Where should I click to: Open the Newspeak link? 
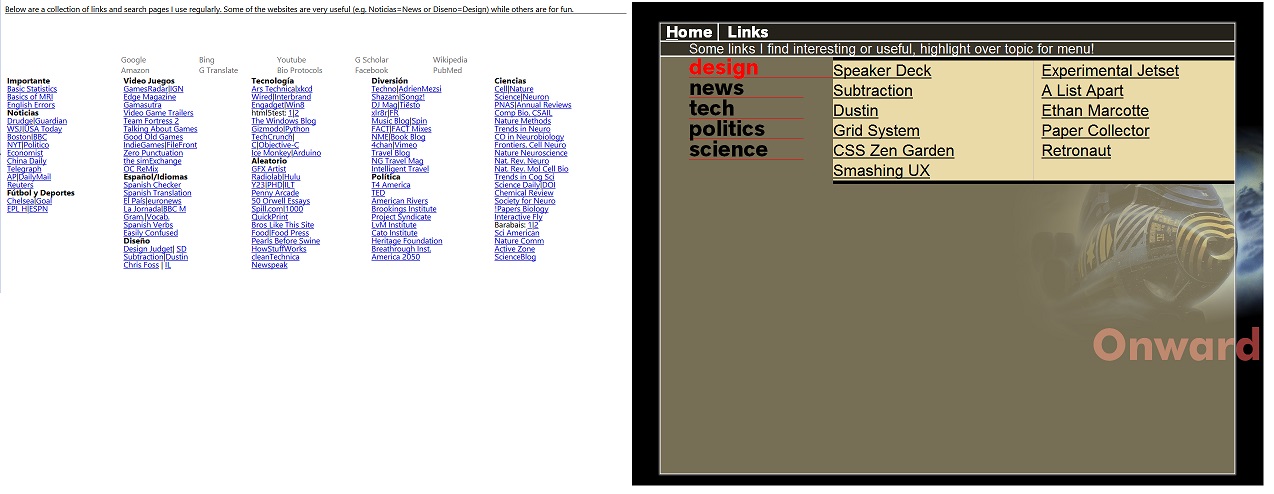[269, 265]
